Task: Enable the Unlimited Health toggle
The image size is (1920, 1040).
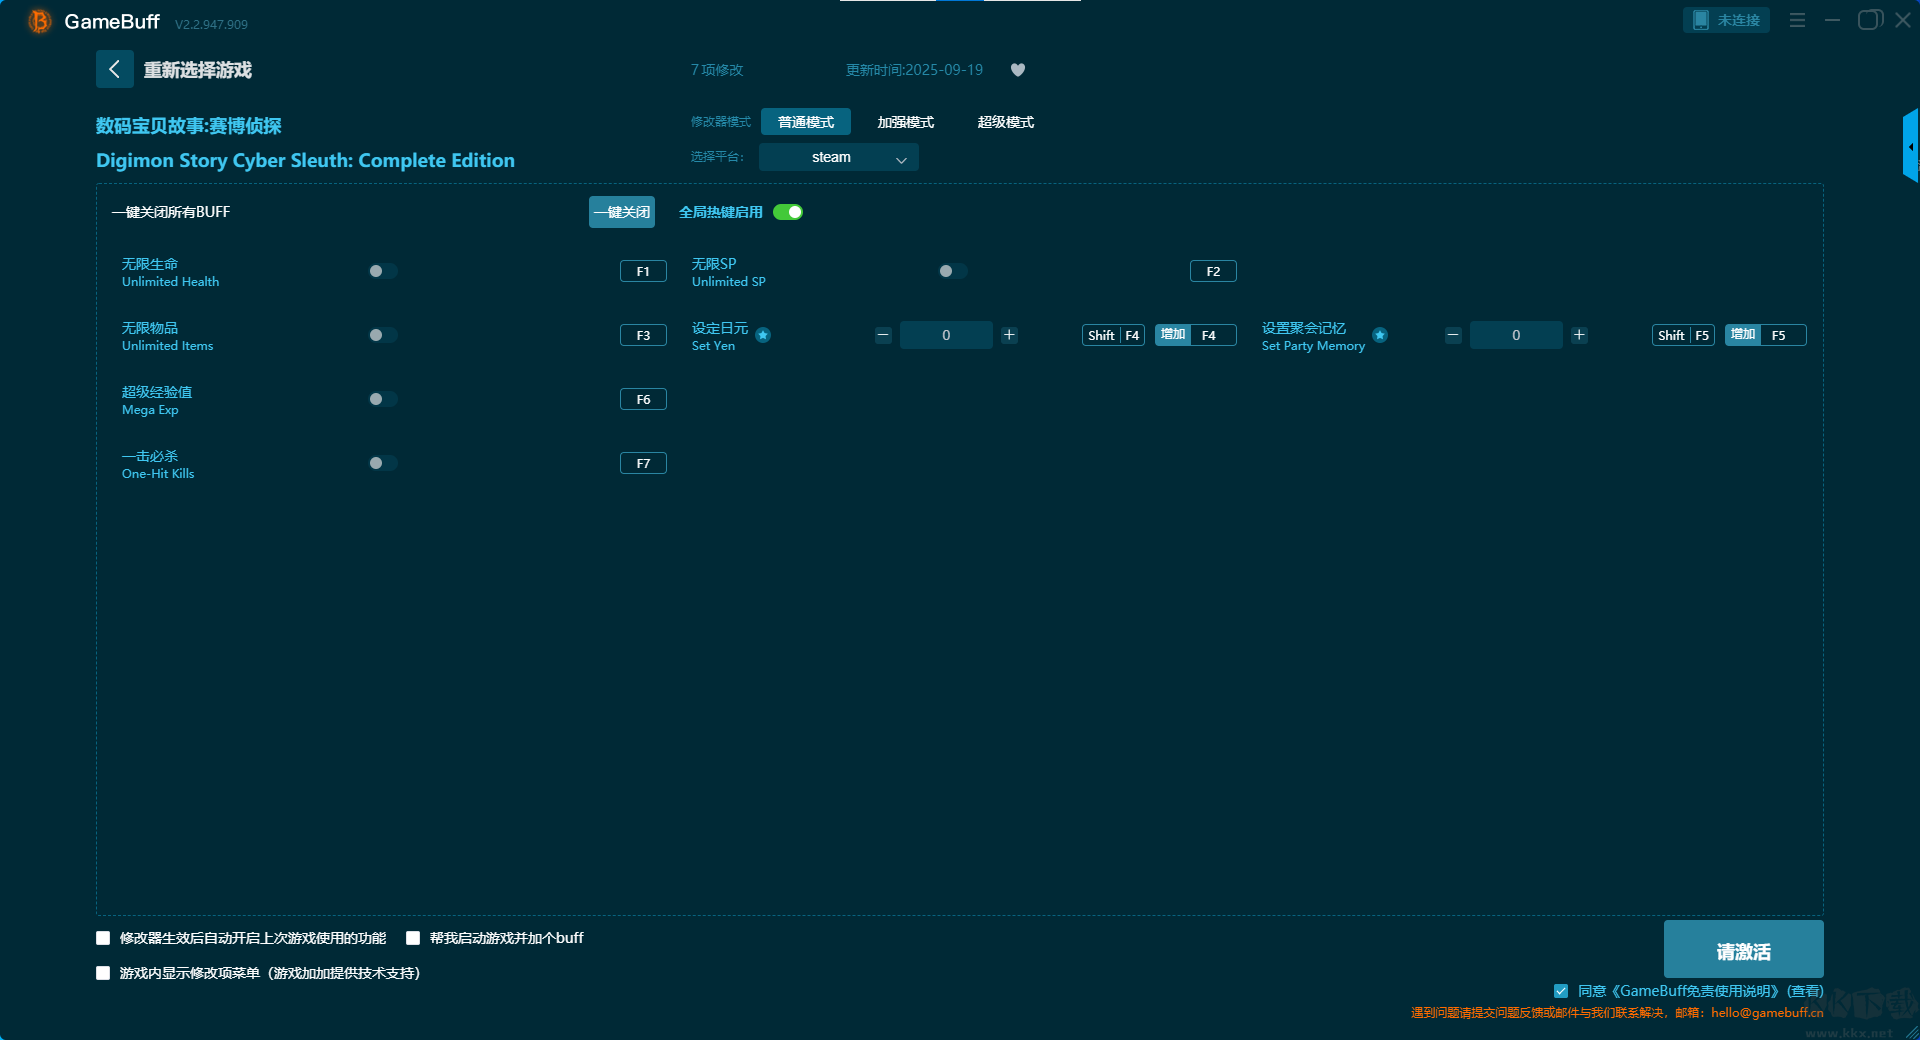Action: pos(382,271)
